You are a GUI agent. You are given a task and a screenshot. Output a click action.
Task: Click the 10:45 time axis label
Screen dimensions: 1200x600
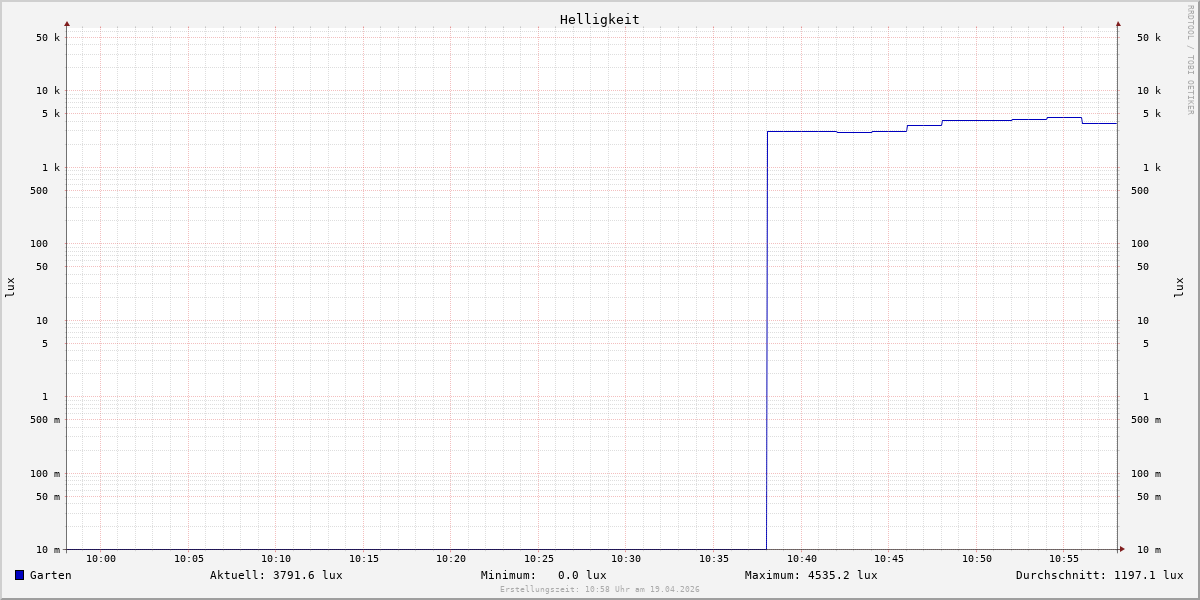889,559
